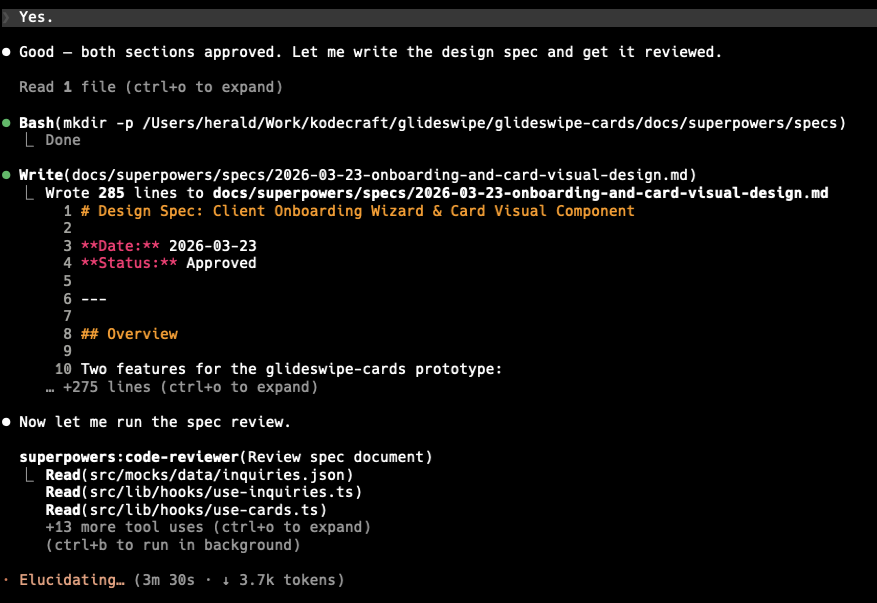Click the green bullet next to Bash command

[7, 123]
